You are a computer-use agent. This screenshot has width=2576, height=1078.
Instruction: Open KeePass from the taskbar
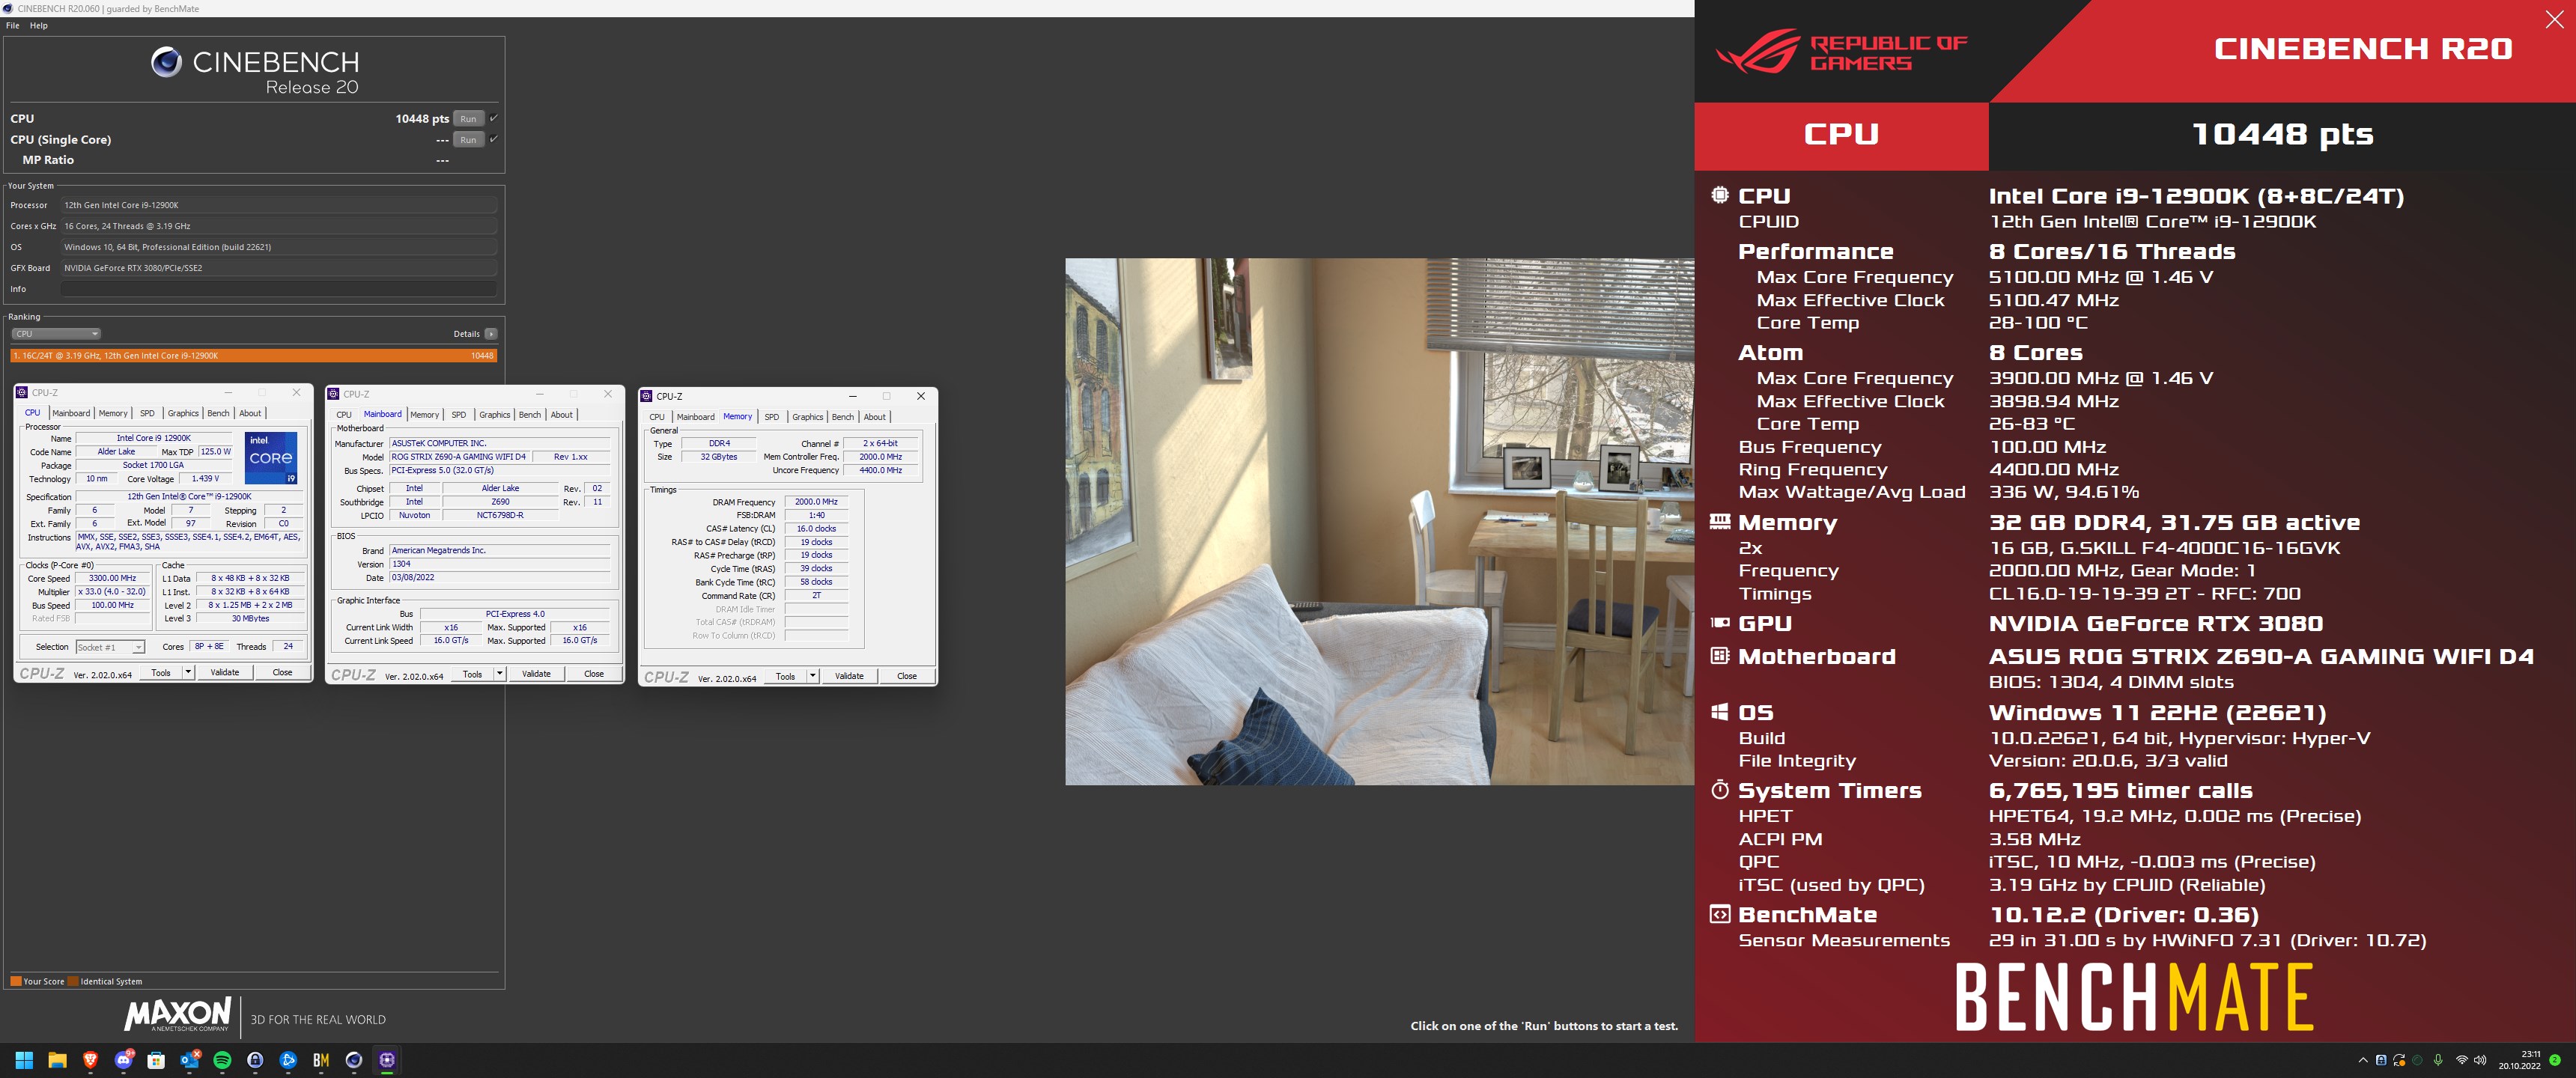point(255,1060)
